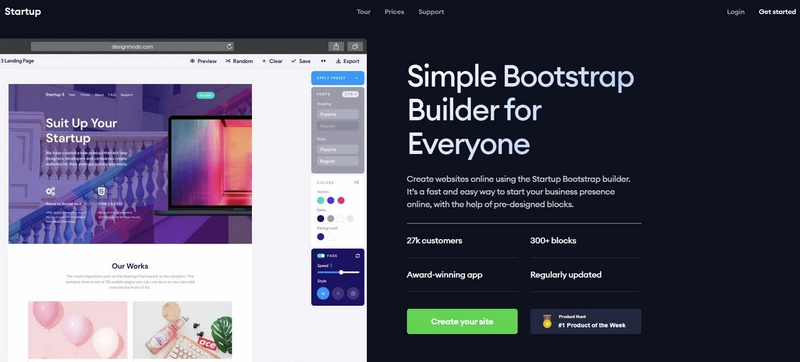
Task: Select the highlighted blue animation style button
Action: pyautogui.click(x=323, y=293)
